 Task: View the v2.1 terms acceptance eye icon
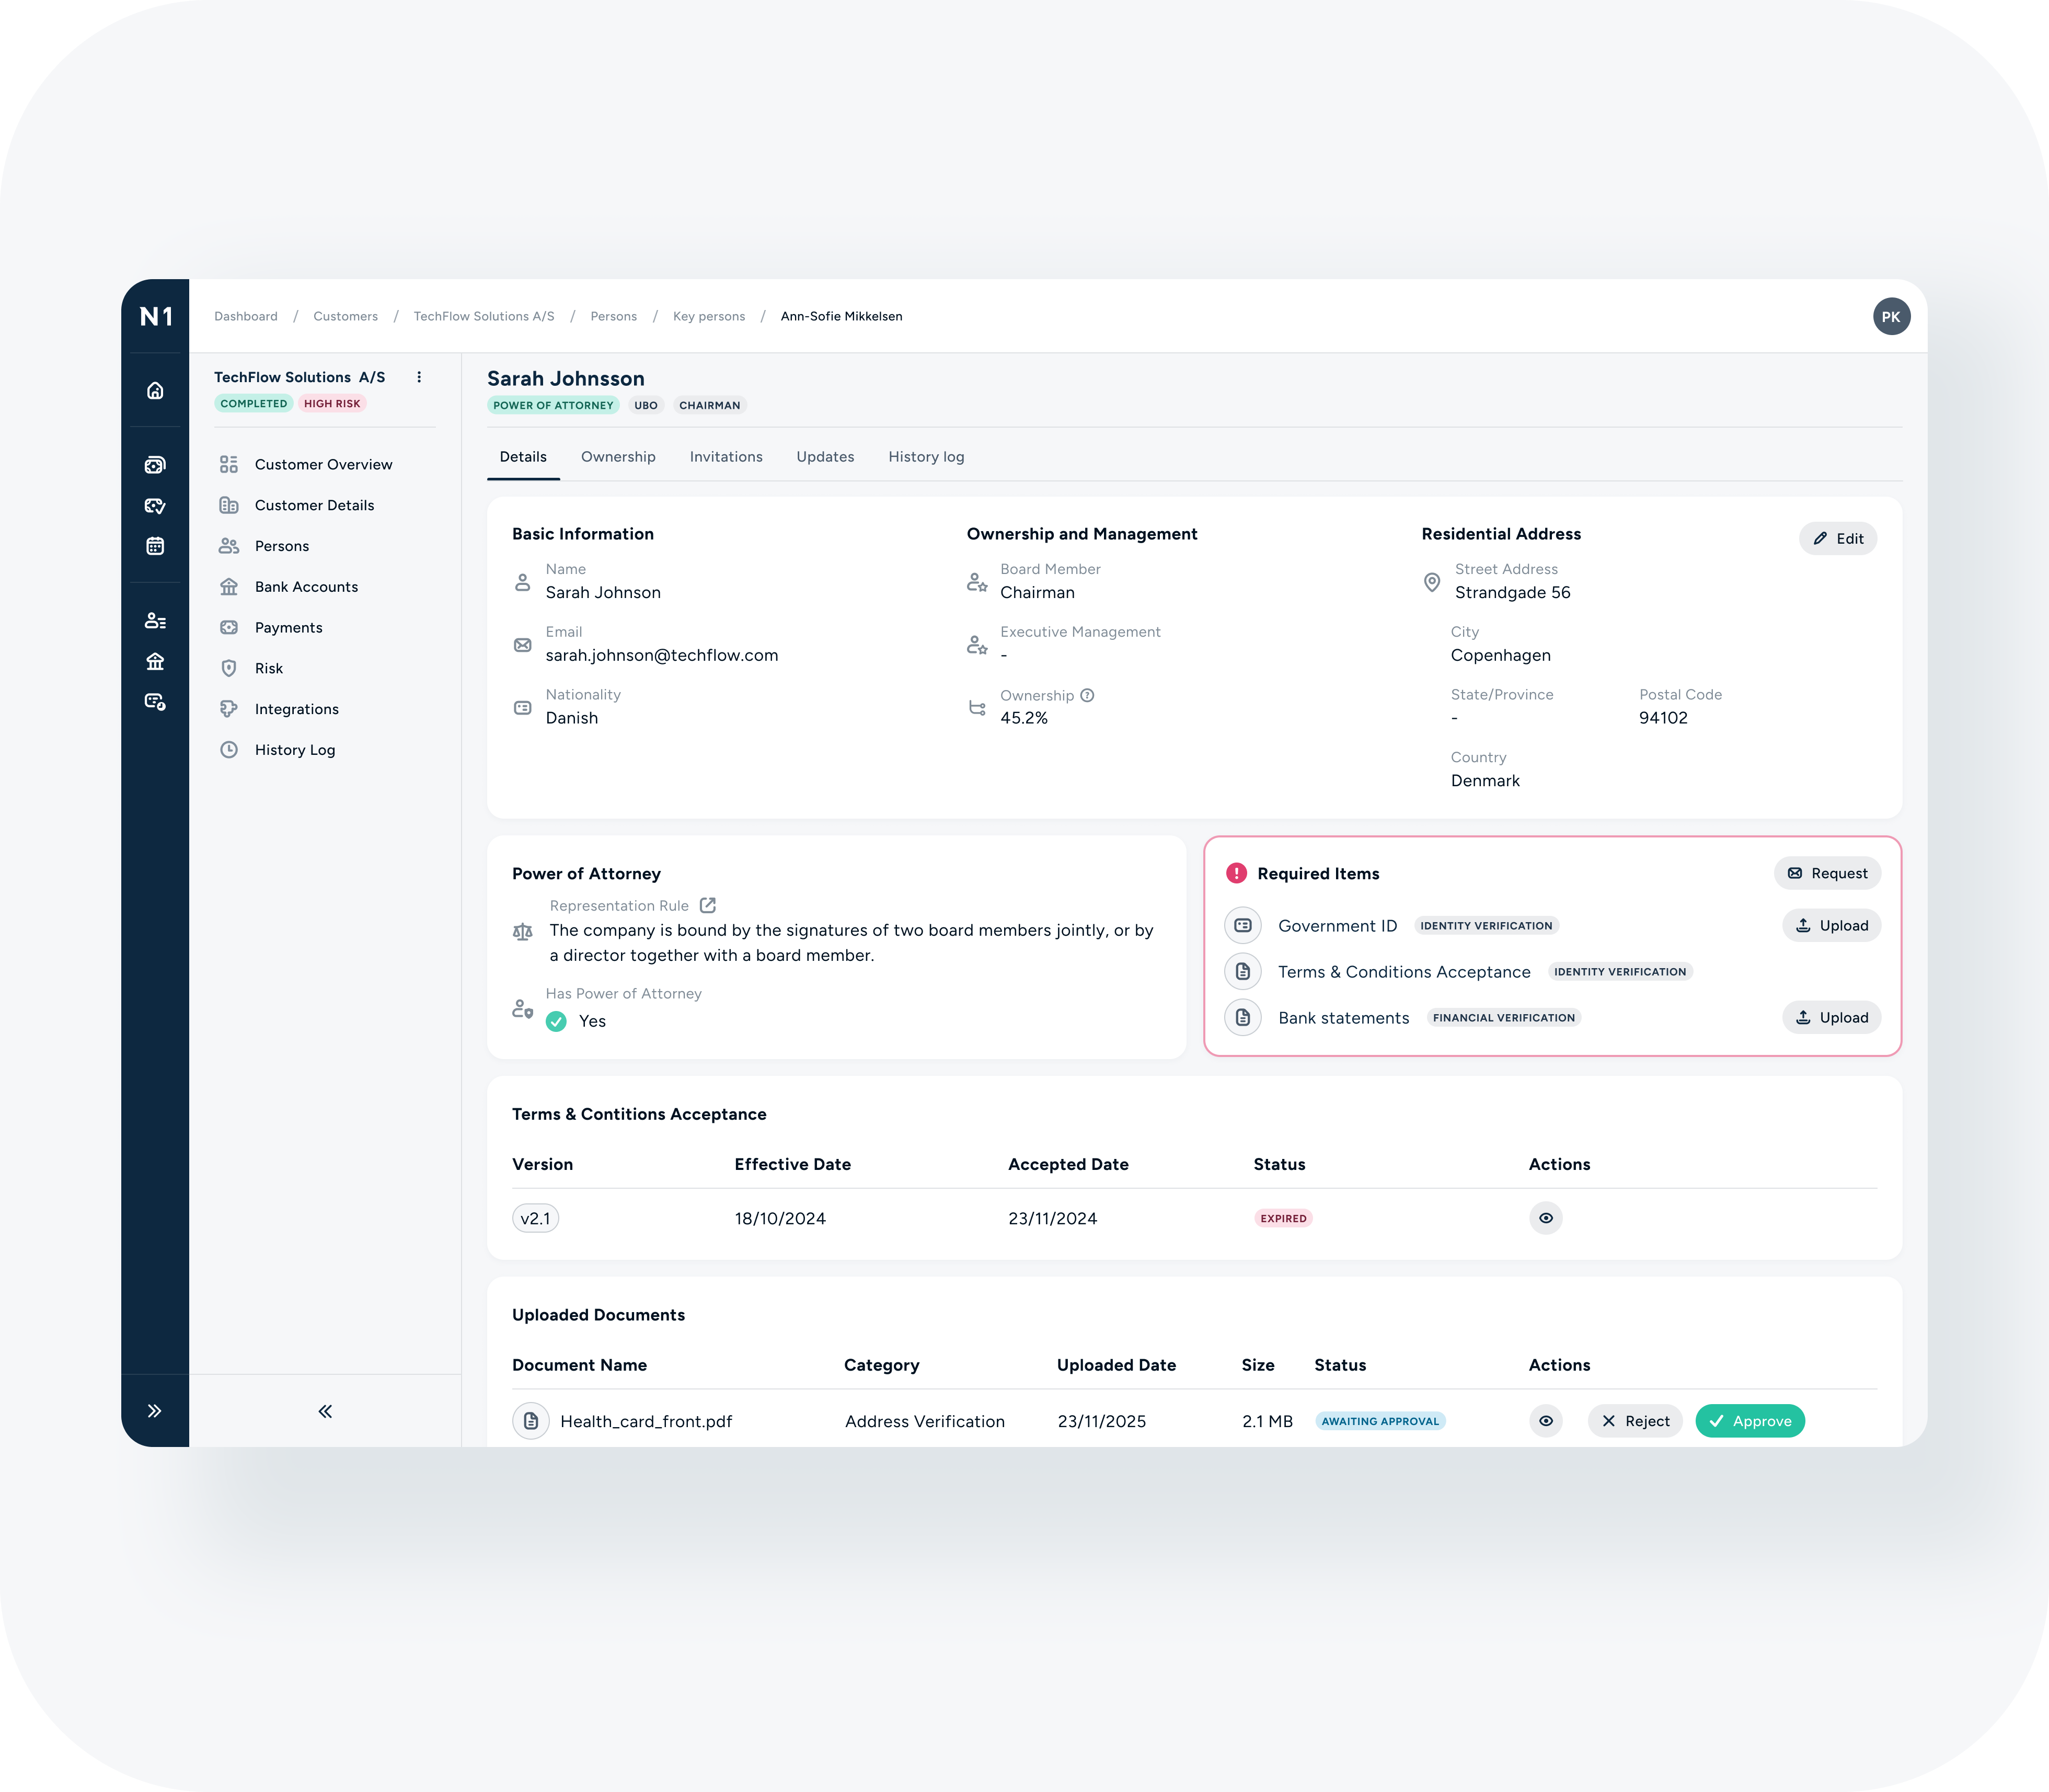pos(1545,1218)
